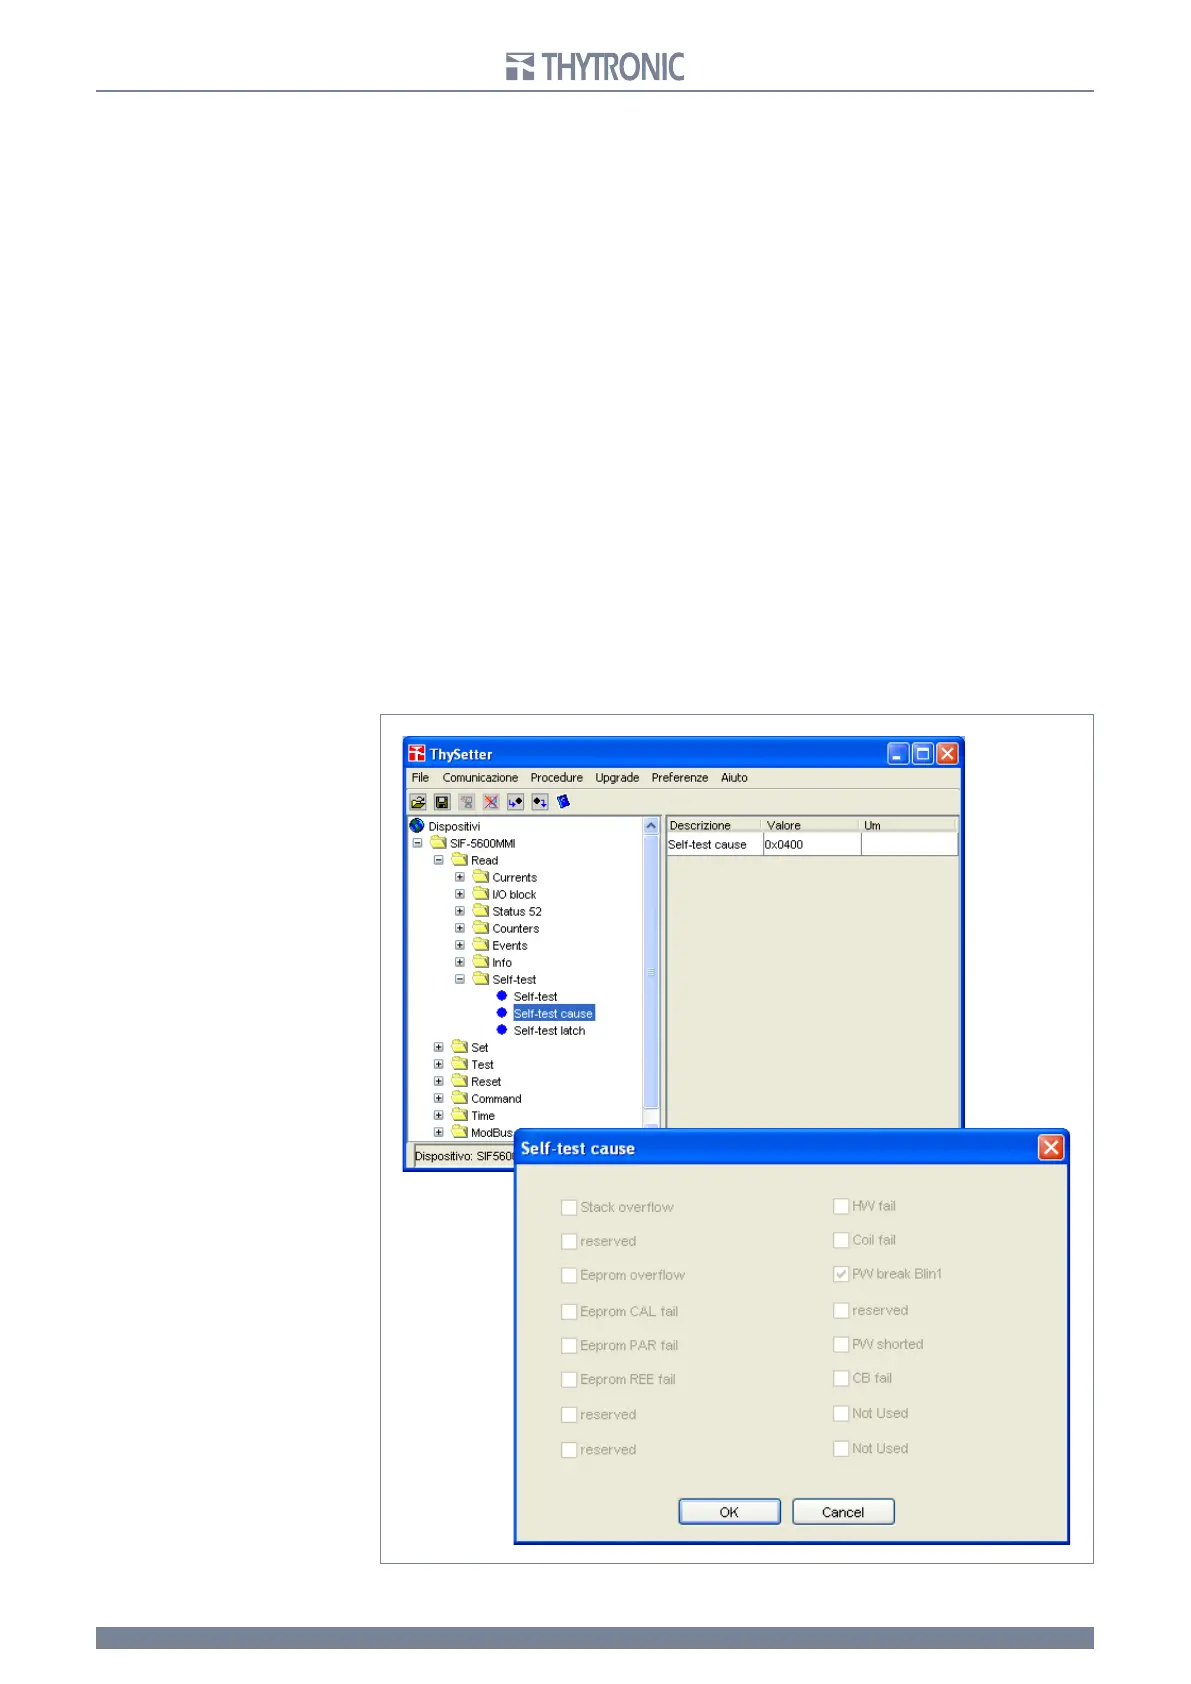This screenshot has width=1191, height=1684.
Task: Click the Valore column header
Action: (x=810, y=825)
